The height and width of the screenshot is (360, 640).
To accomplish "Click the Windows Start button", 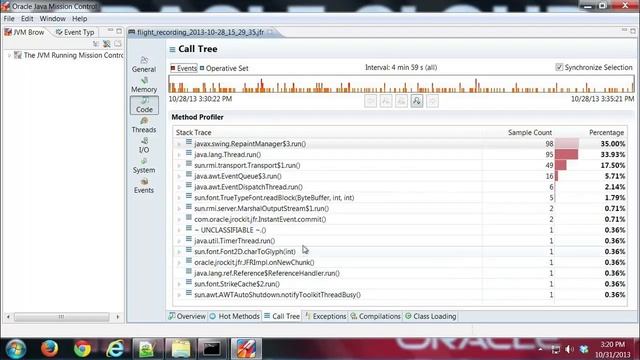I will (x=16, y=349).
